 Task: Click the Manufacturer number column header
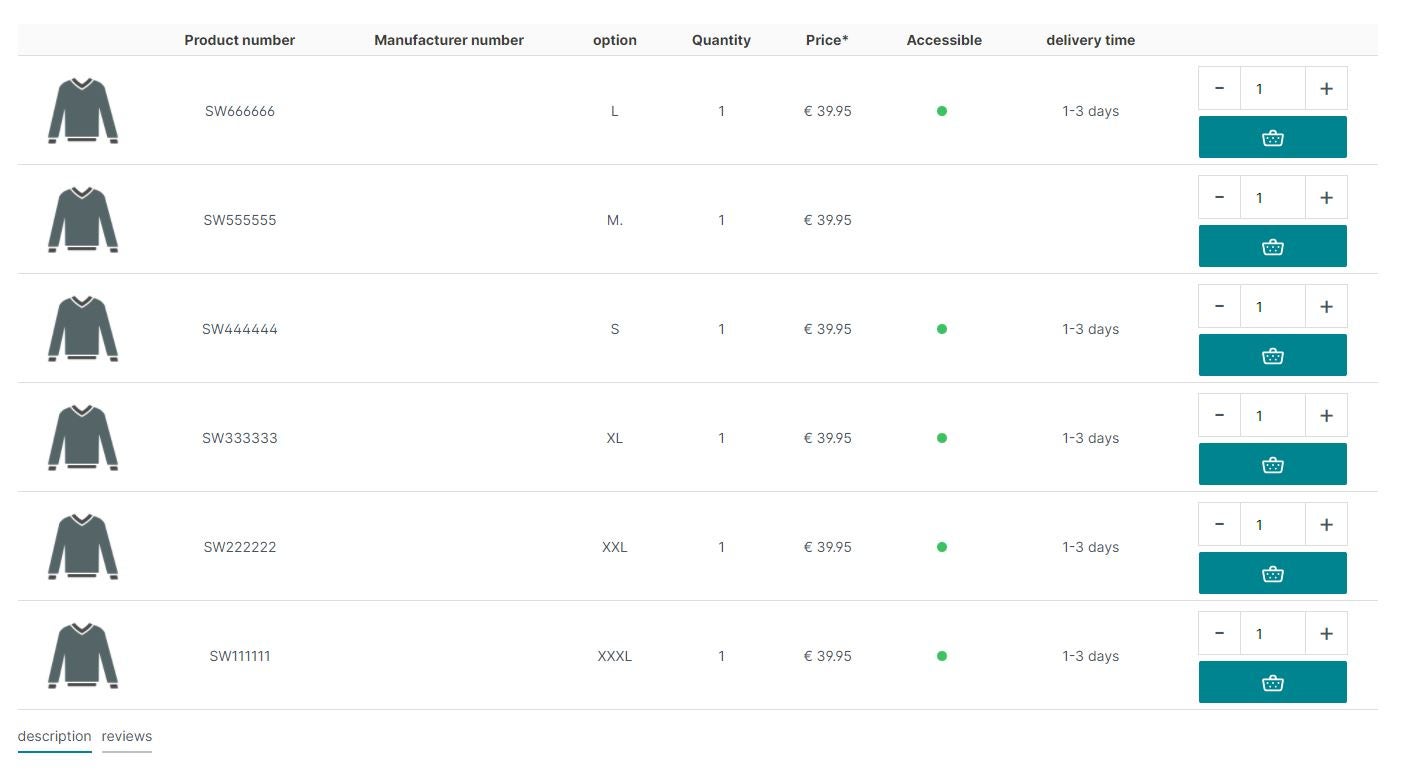pos(449,40)
